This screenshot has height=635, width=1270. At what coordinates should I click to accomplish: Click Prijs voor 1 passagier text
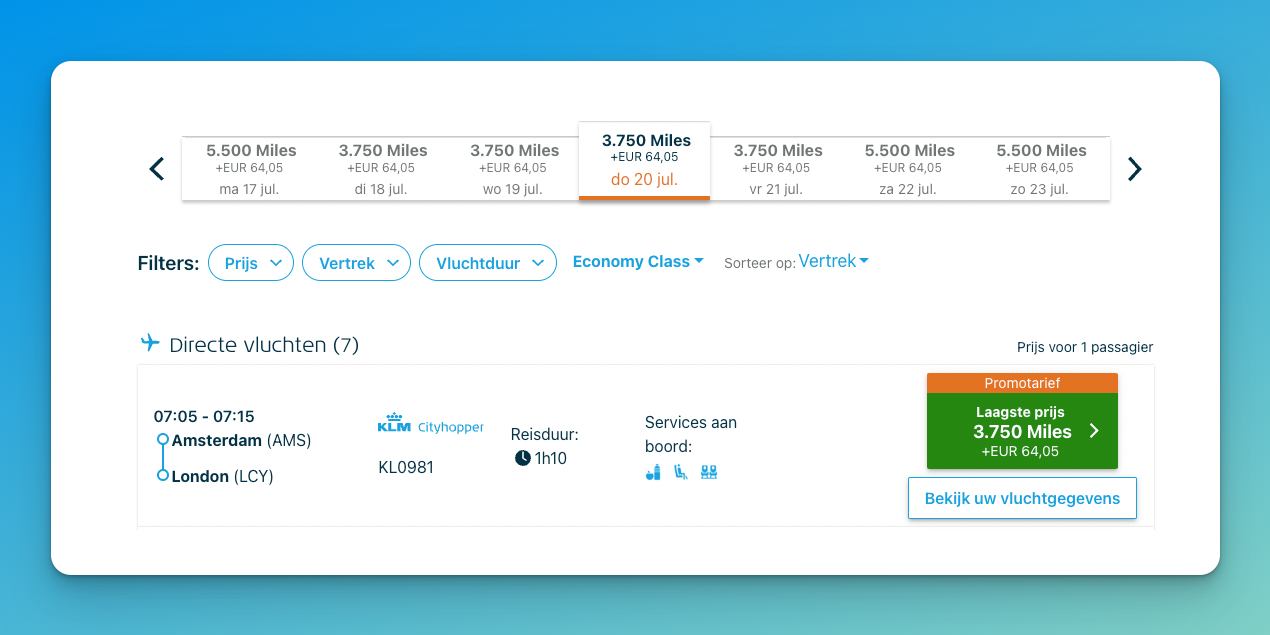tap(1085, 347)
